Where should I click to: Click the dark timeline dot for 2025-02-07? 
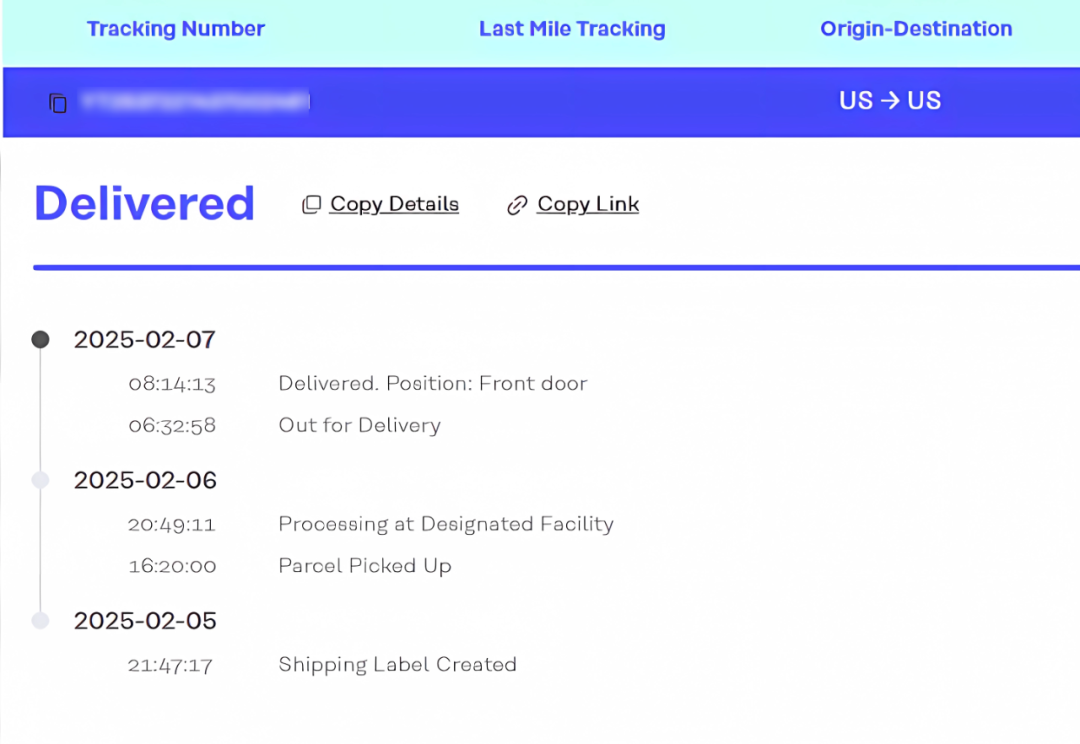[40, 340]
